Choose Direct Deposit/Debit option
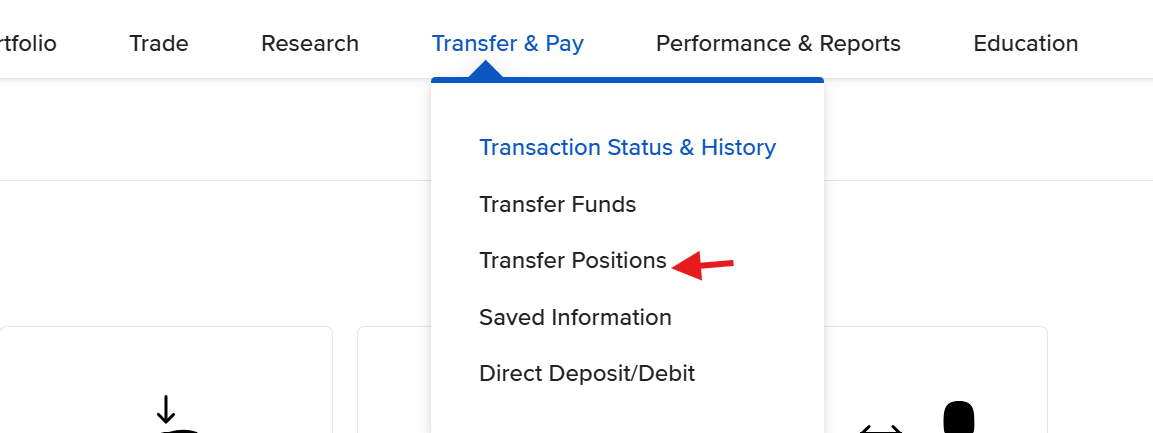Image resolution: width=1153 pixels, height=433 pixels. coord(587,374)
